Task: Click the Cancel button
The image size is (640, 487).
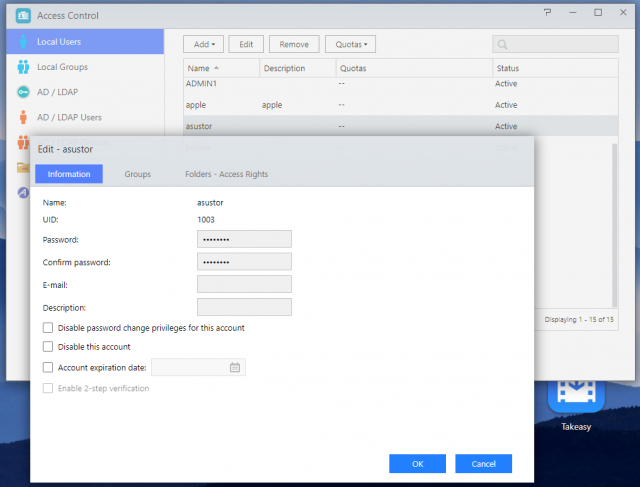Action: click(483, 463)
